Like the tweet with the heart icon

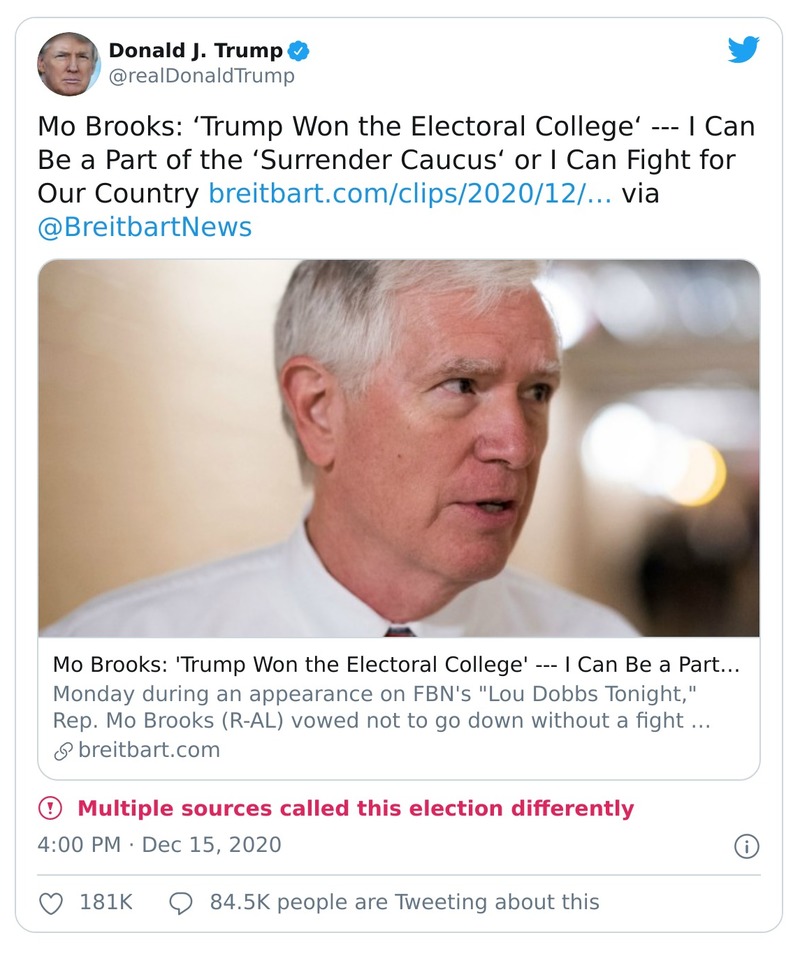[50, 902]
